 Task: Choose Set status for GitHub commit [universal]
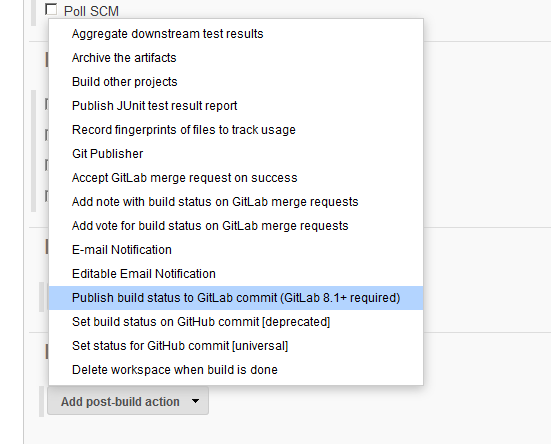click(236, 346)
